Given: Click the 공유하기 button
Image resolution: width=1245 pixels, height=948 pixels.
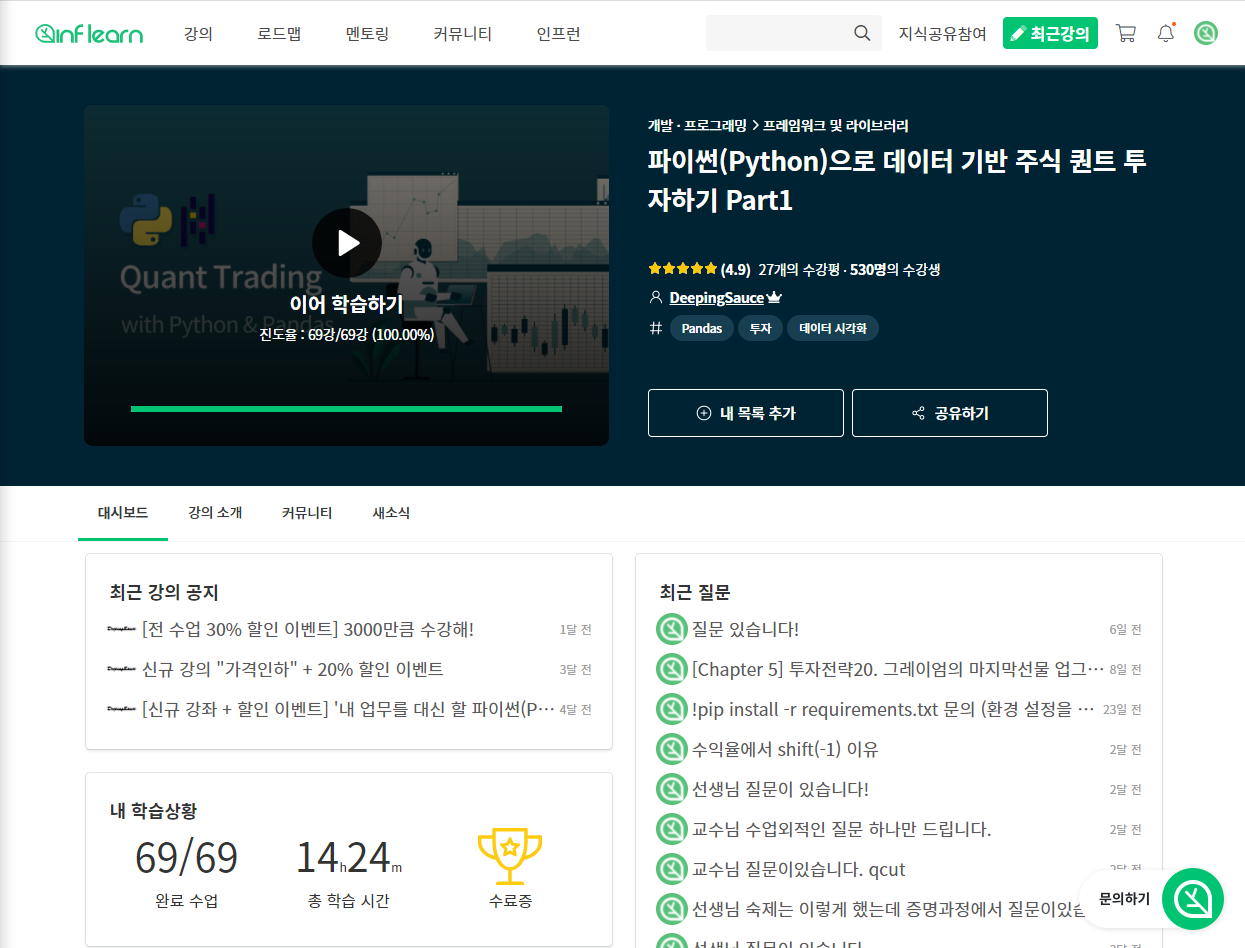Looking at the screenshot, I should click(950, 413).
